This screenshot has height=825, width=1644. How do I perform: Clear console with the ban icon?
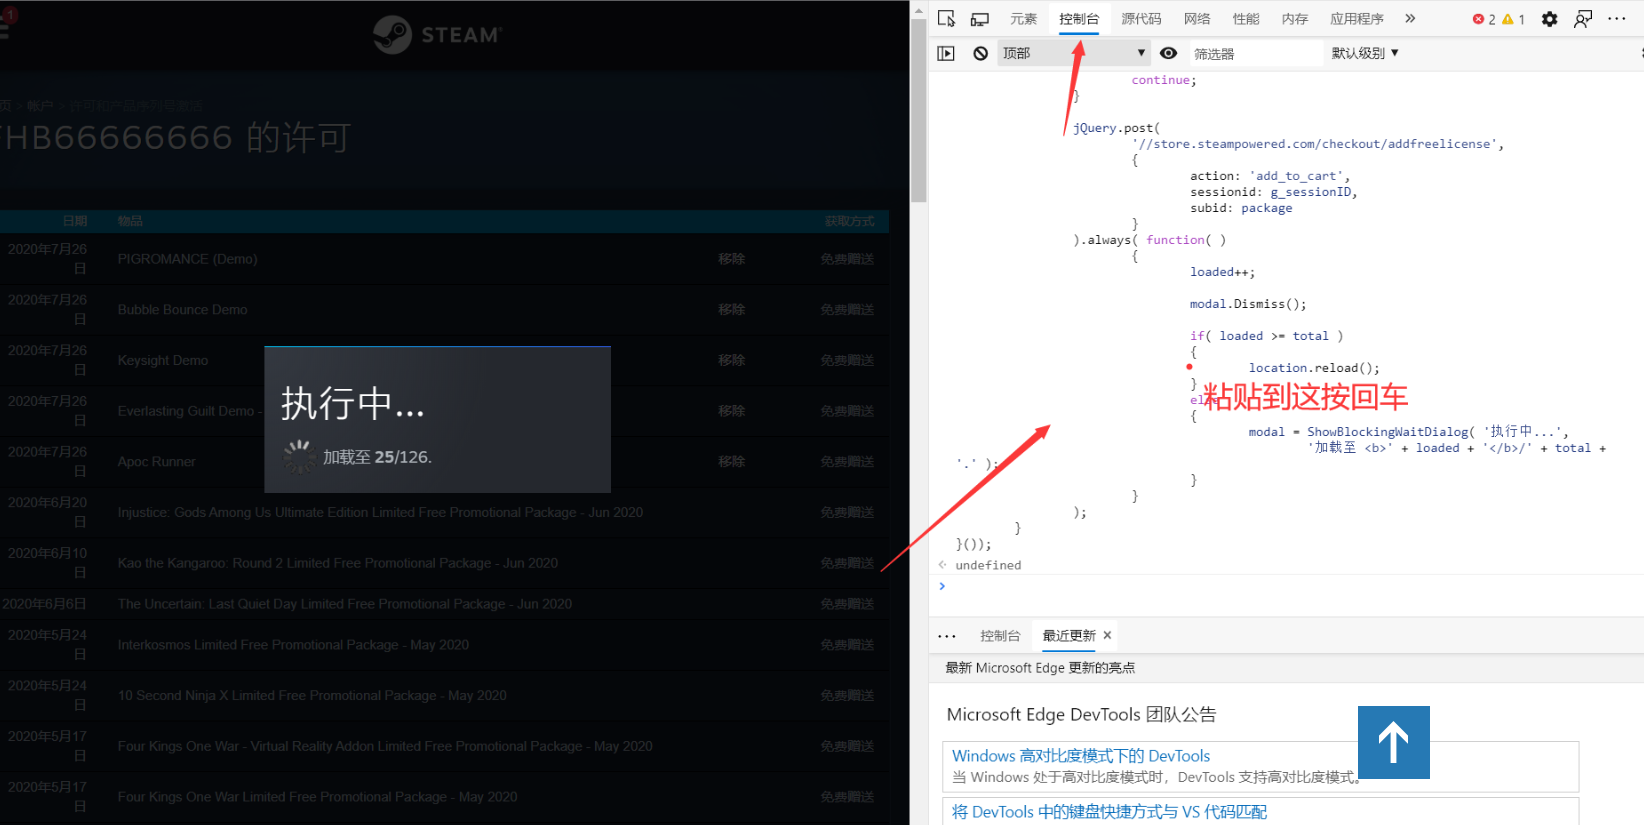click(980, 53)
